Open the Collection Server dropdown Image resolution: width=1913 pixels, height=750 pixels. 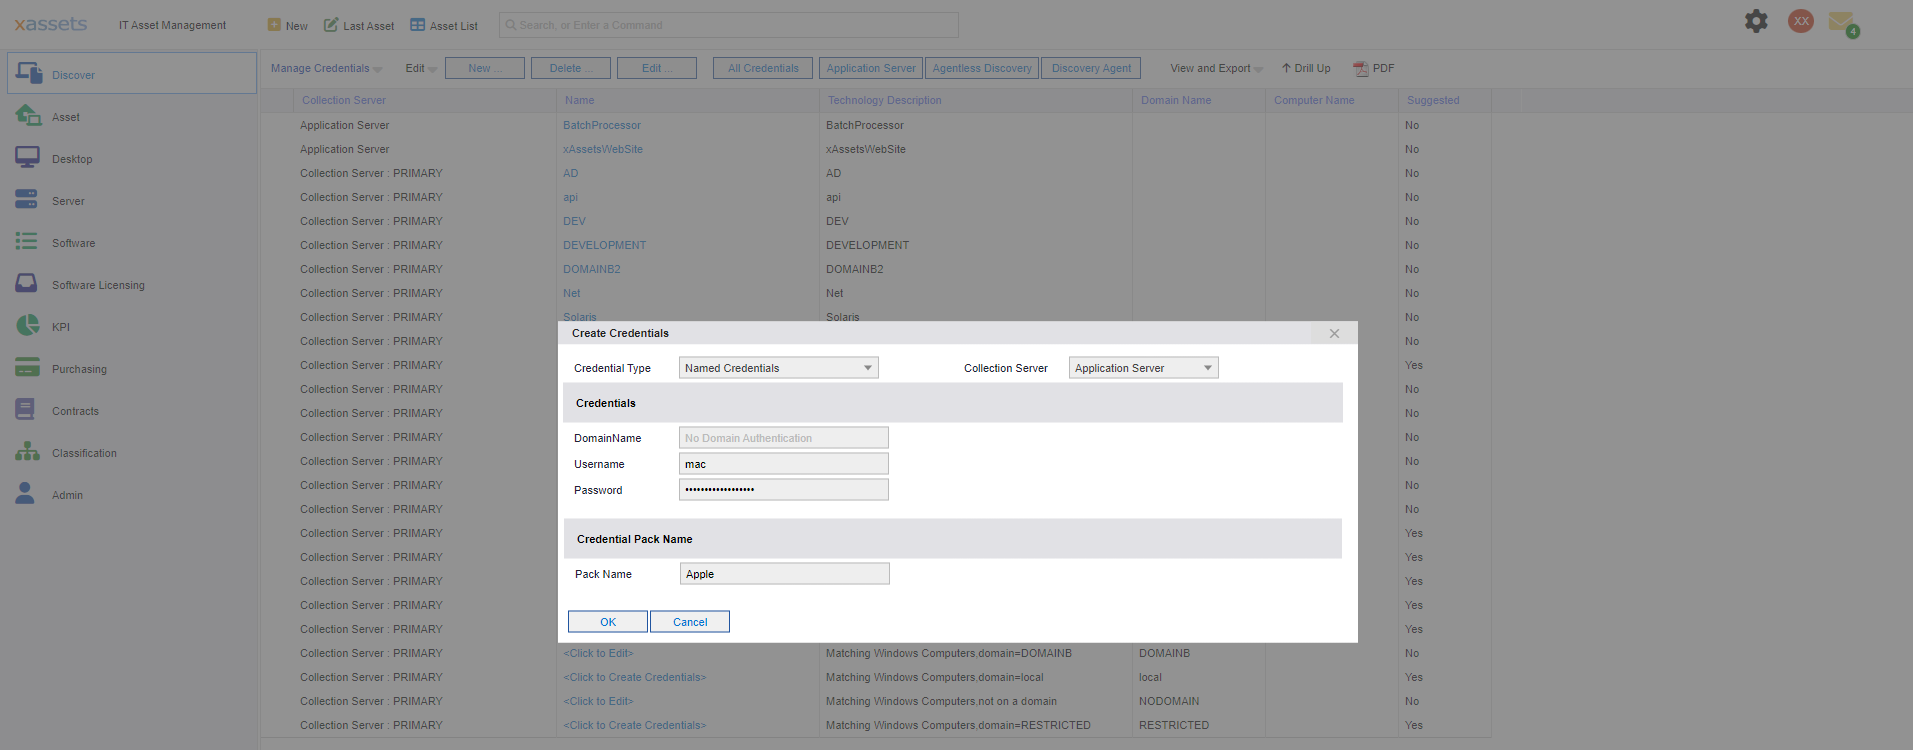[x=1143, y=368]
